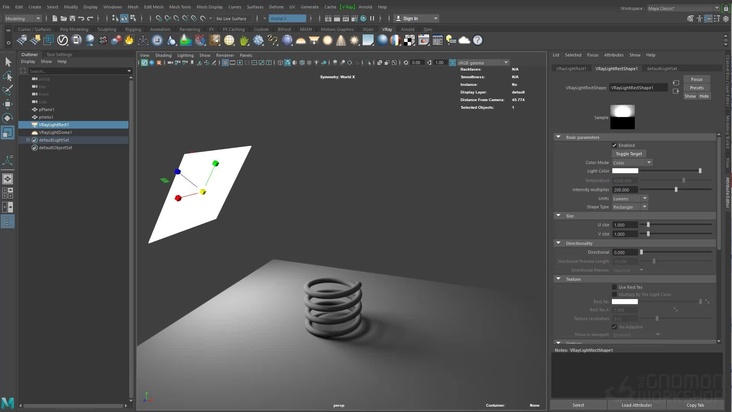Viewport: 732px width, 412px height.
Task: Activate the Lasso select tool
Action: pos(8,76)
